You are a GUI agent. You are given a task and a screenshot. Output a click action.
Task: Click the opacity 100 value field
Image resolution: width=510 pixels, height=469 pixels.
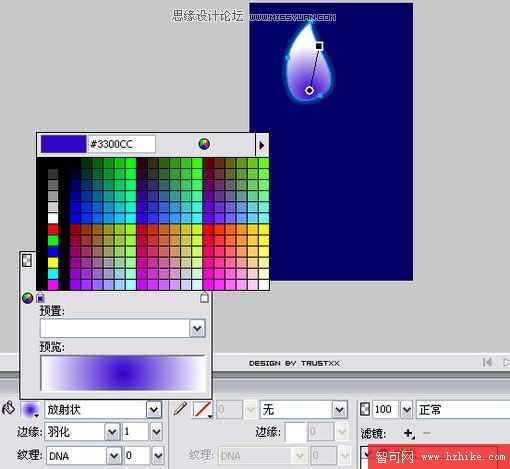point(385,409)
